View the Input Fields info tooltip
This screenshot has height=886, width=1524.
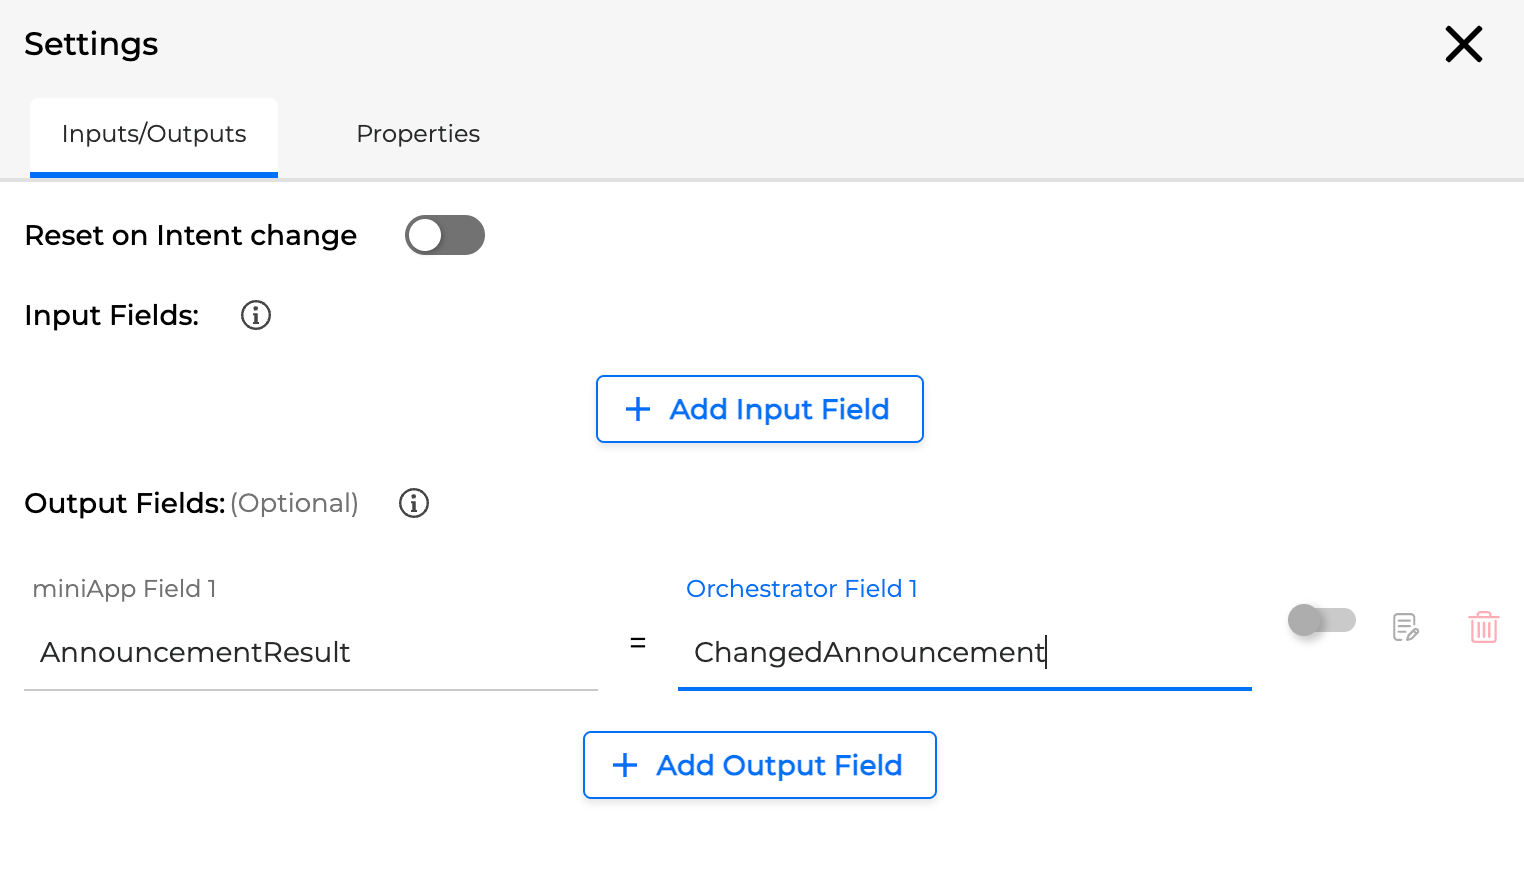[255, 315]
